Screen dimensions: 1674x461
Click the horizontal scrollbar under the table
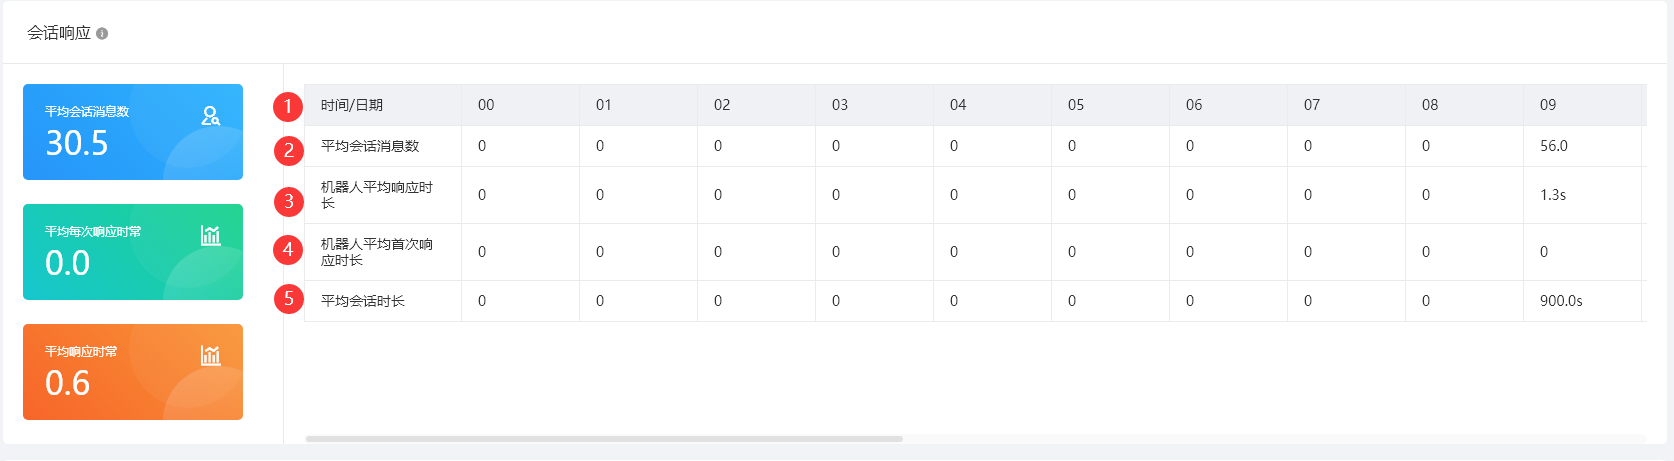604,438
